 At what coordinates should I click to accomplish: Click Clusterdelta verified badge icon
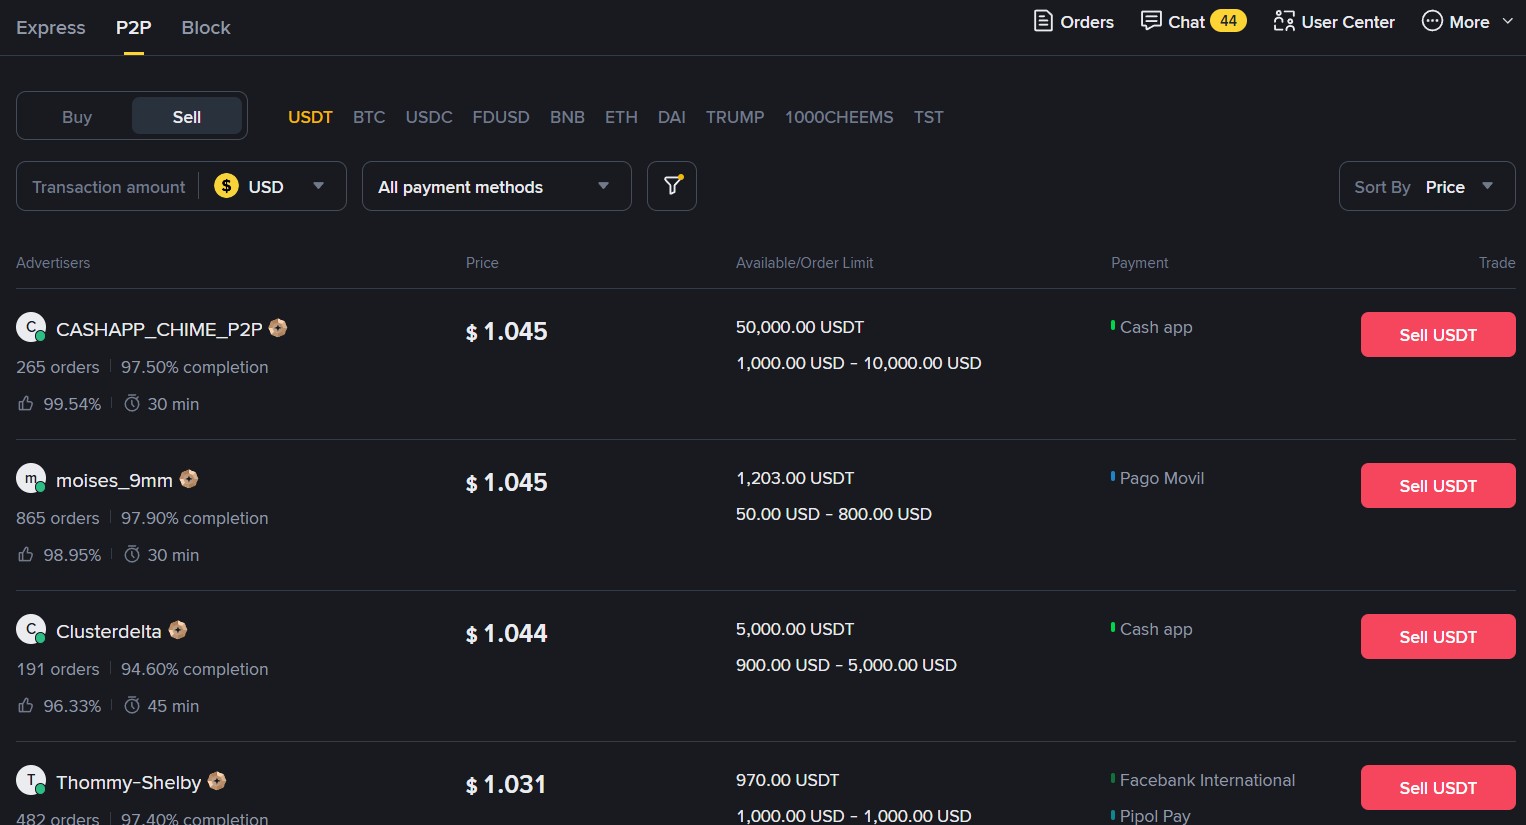tap(178, 630)
